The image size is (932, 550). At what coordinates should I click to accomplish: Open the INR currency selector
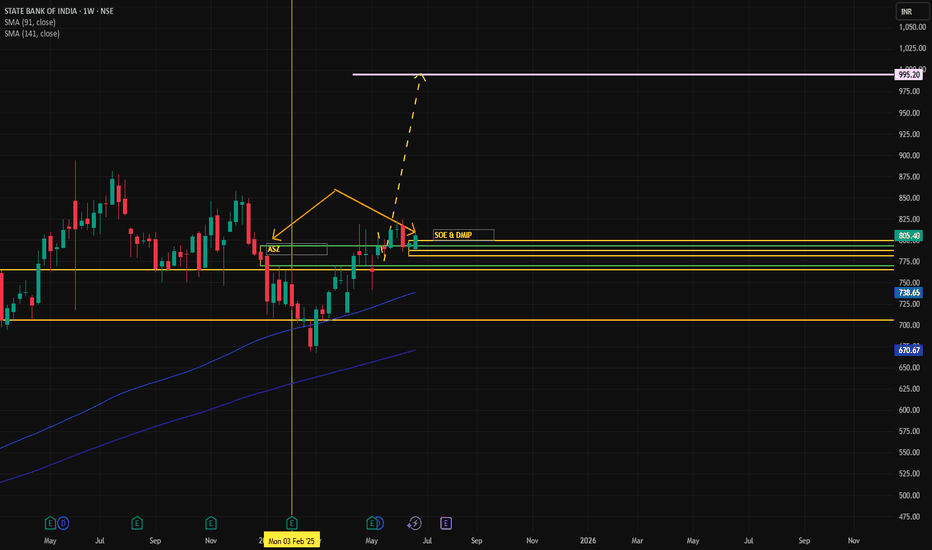[911, 11]
